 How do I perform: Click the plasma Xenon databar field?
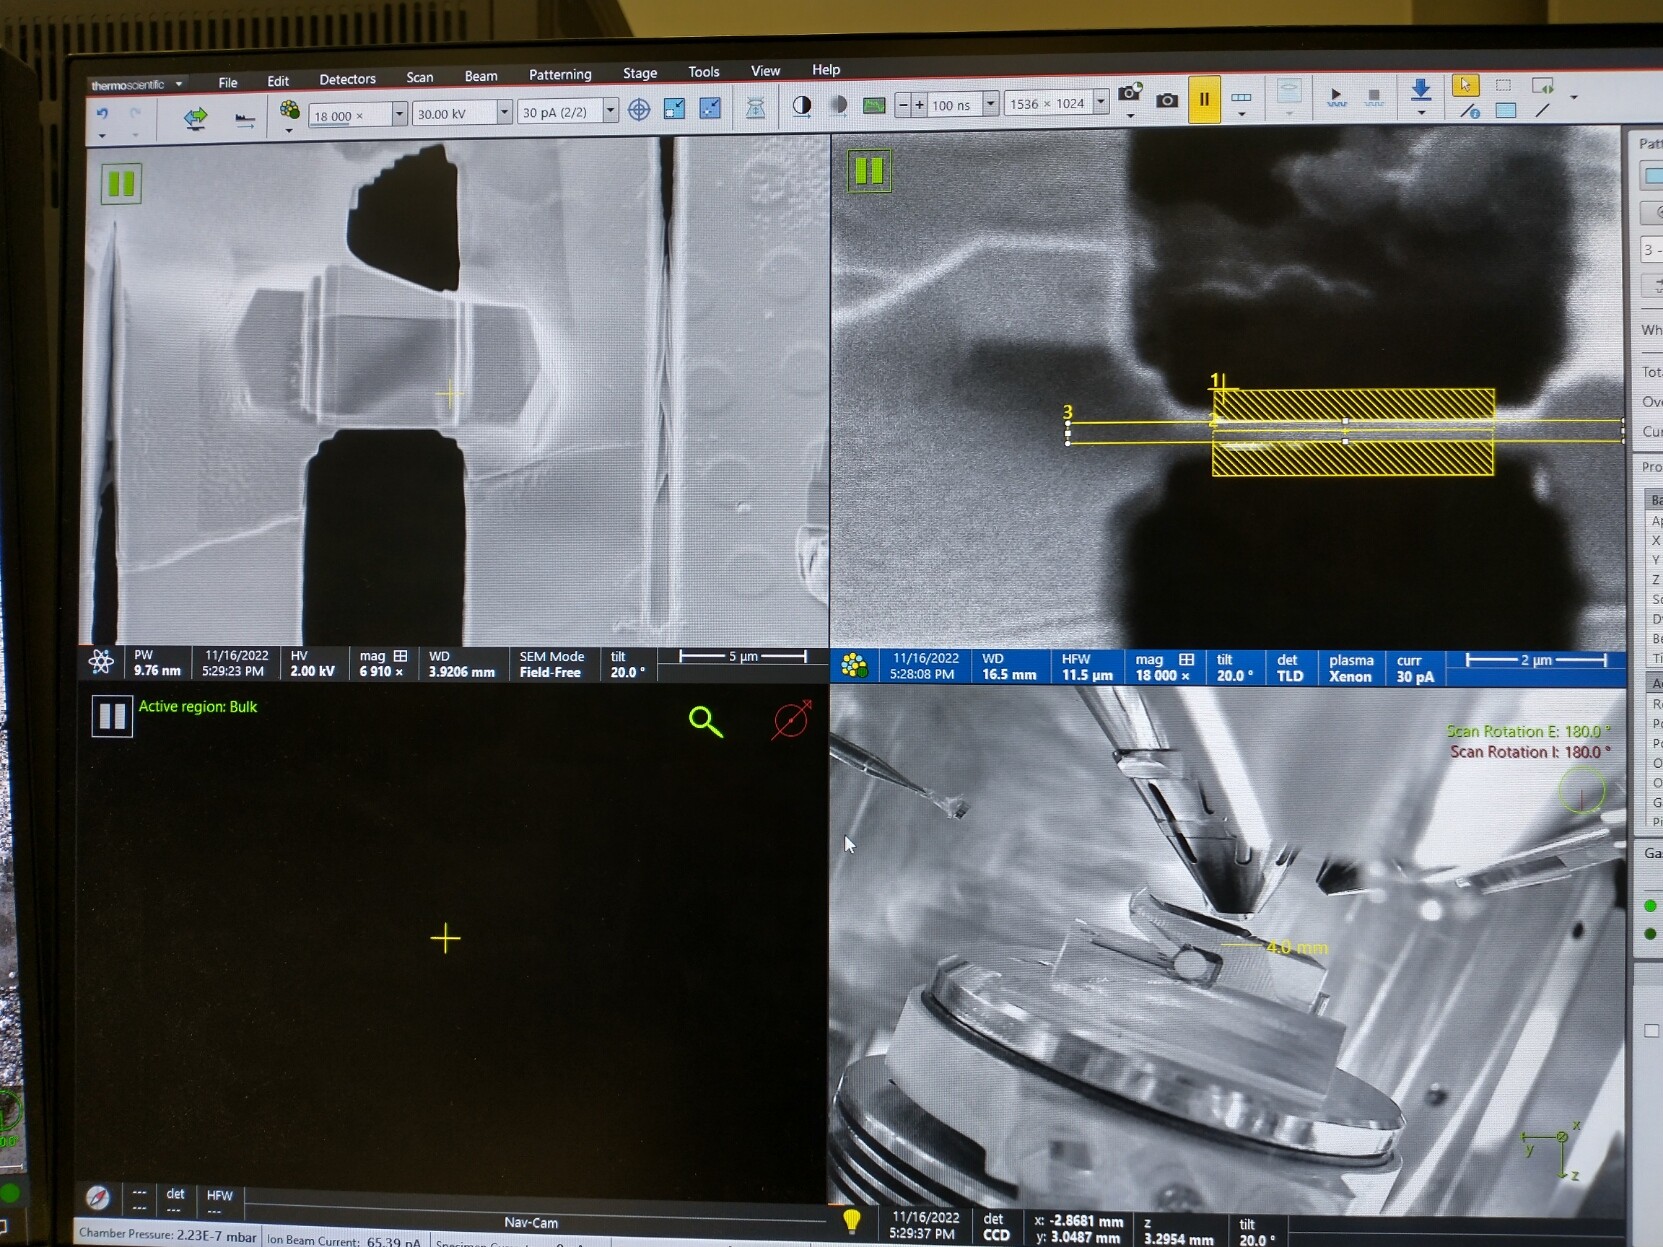[x=1350, y=668]
